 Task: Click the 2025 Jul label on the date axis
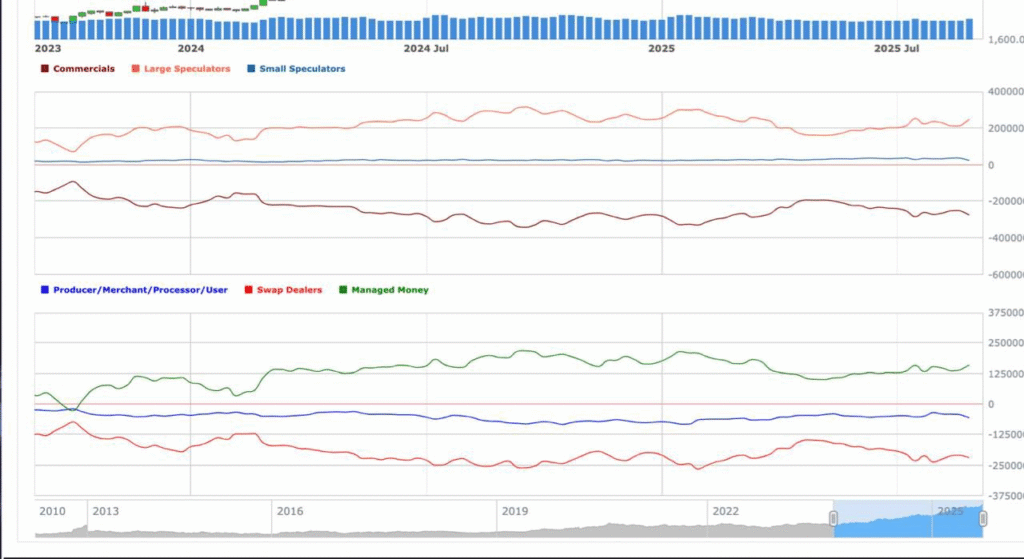[x=897, y=48]
